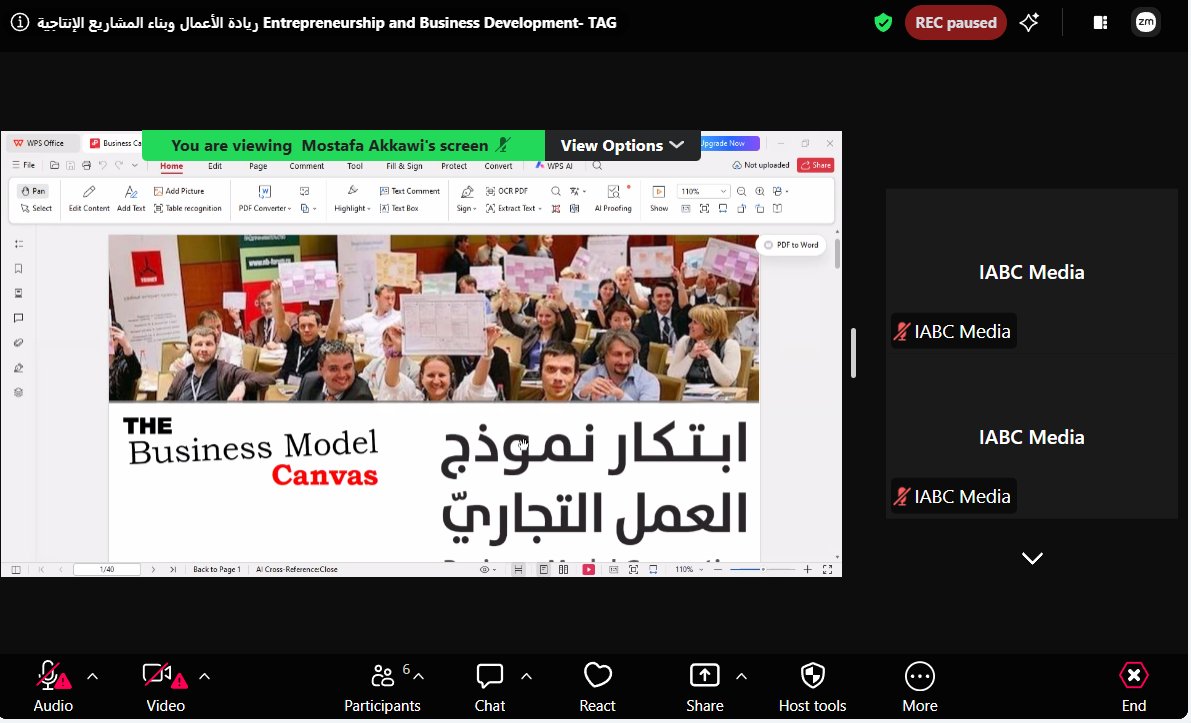Open PDF Converter dropdown

click(264, 200)
